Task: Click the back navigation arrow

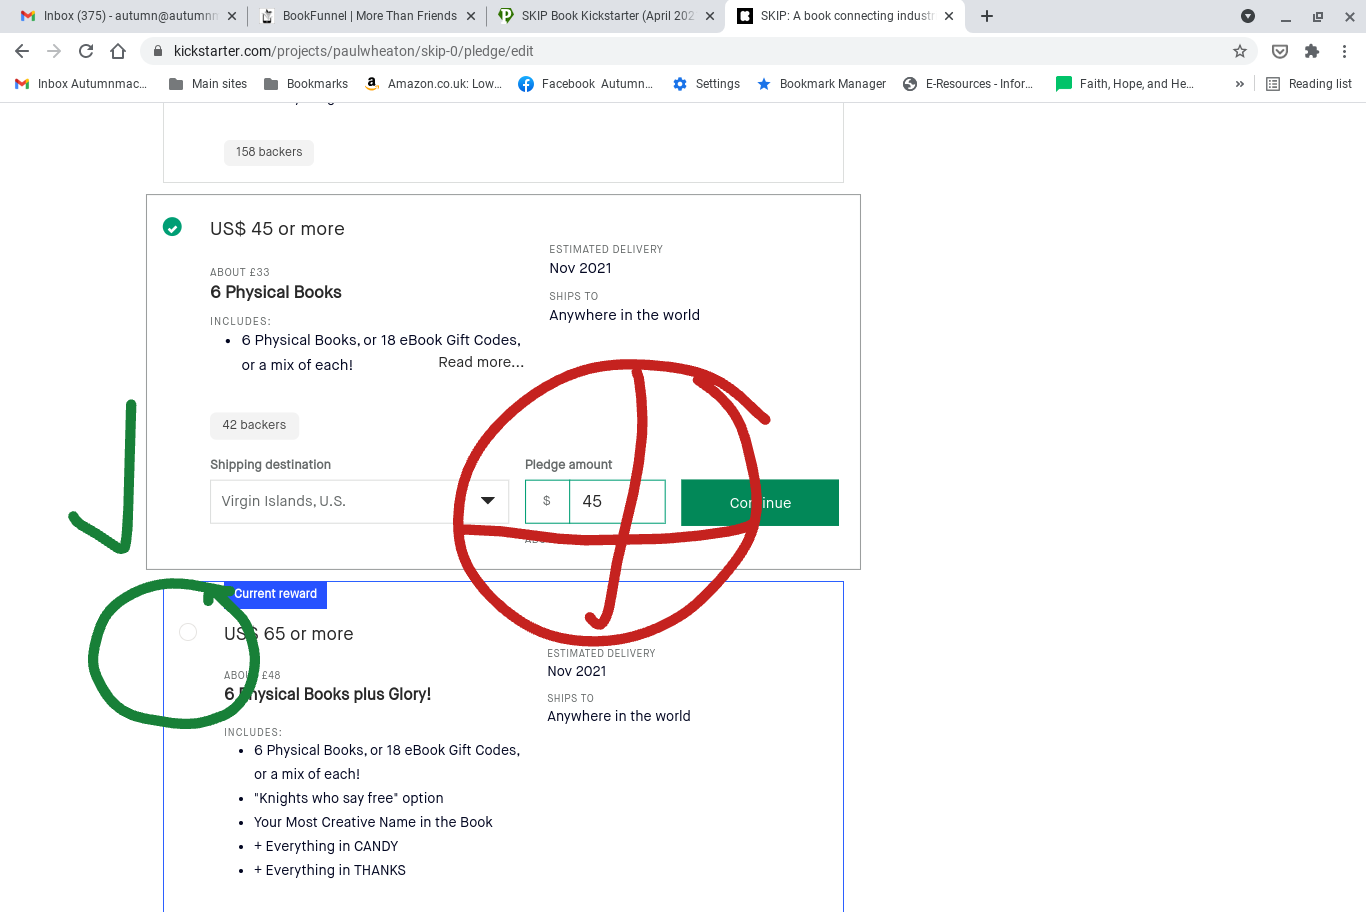Action: (x=22, y=51)
